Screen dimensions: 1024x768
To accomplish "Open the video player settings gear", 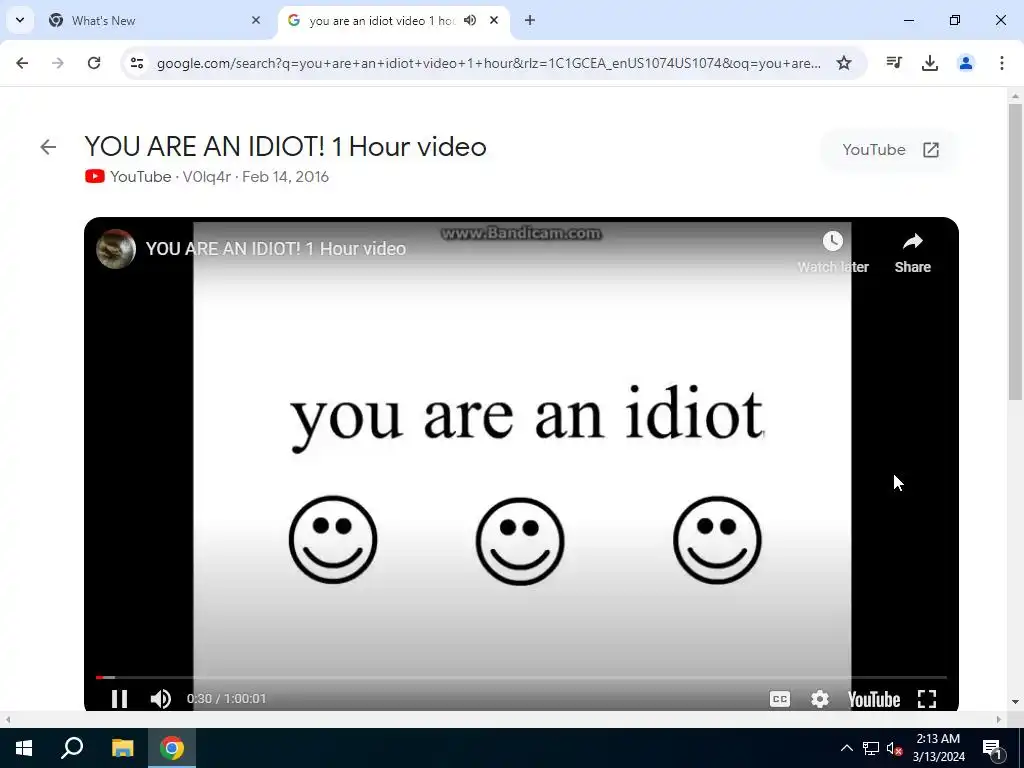I will point(820,699).
